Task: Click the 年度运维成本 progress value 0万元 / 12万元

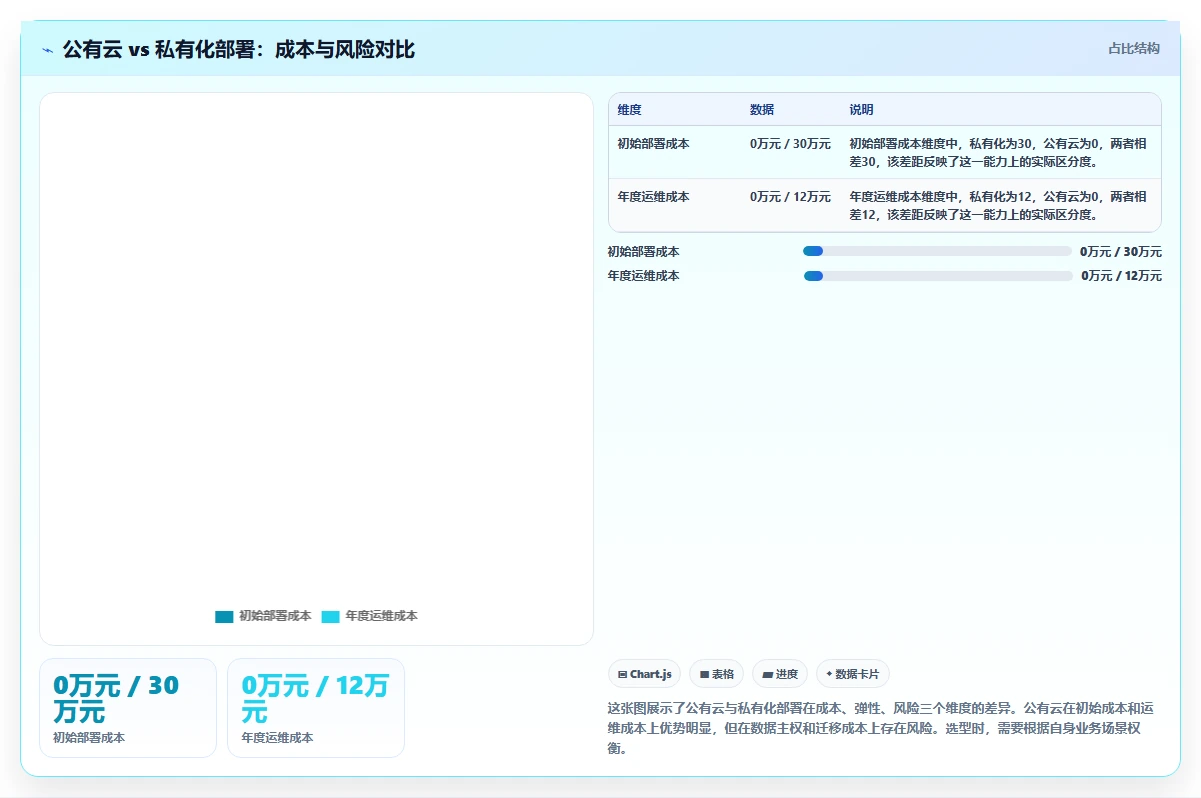Action: pos(1121,276)
